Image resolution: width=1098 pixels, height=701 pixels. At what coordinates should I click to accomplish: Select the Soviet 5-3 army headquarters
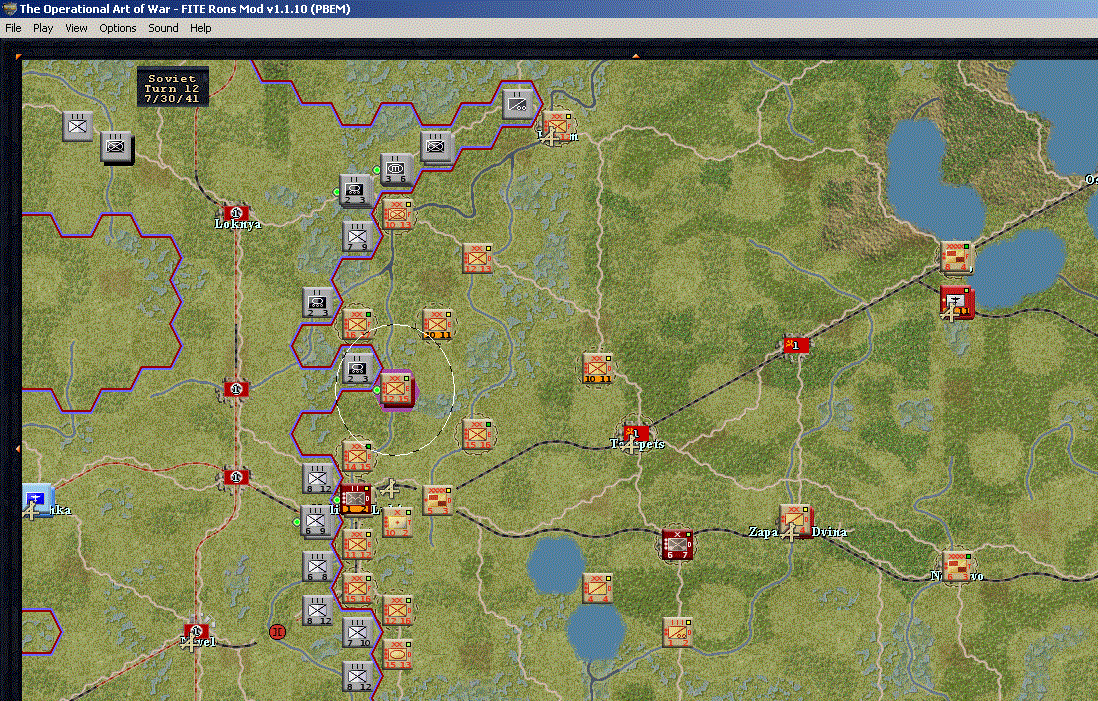click(x=437, y=500)
